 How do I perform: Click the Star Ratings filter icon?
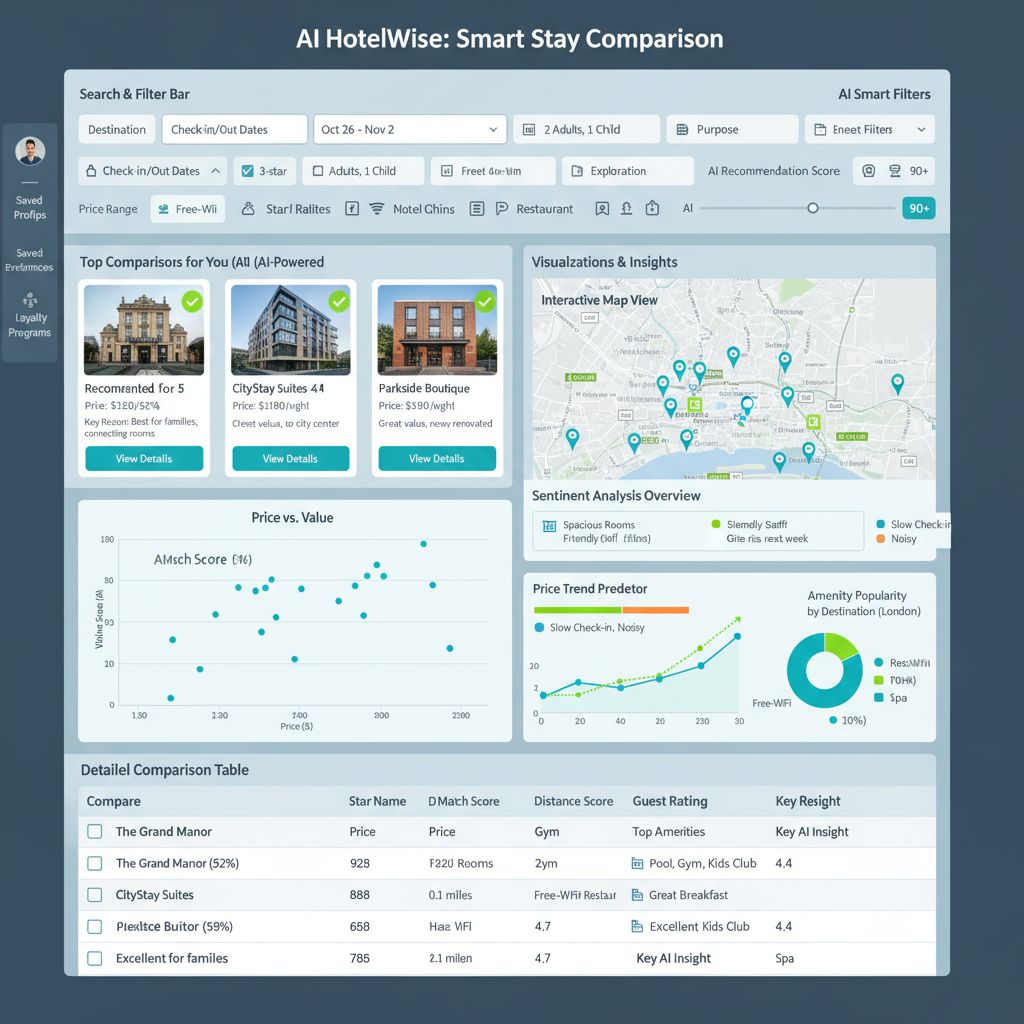249,209
